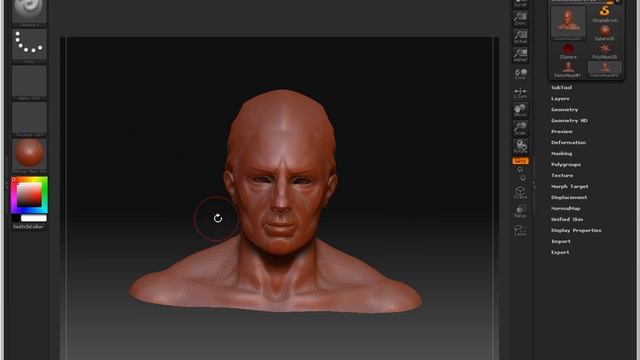
Task: Toggle AAHalf antialiased half view
Action: [520, 55]
